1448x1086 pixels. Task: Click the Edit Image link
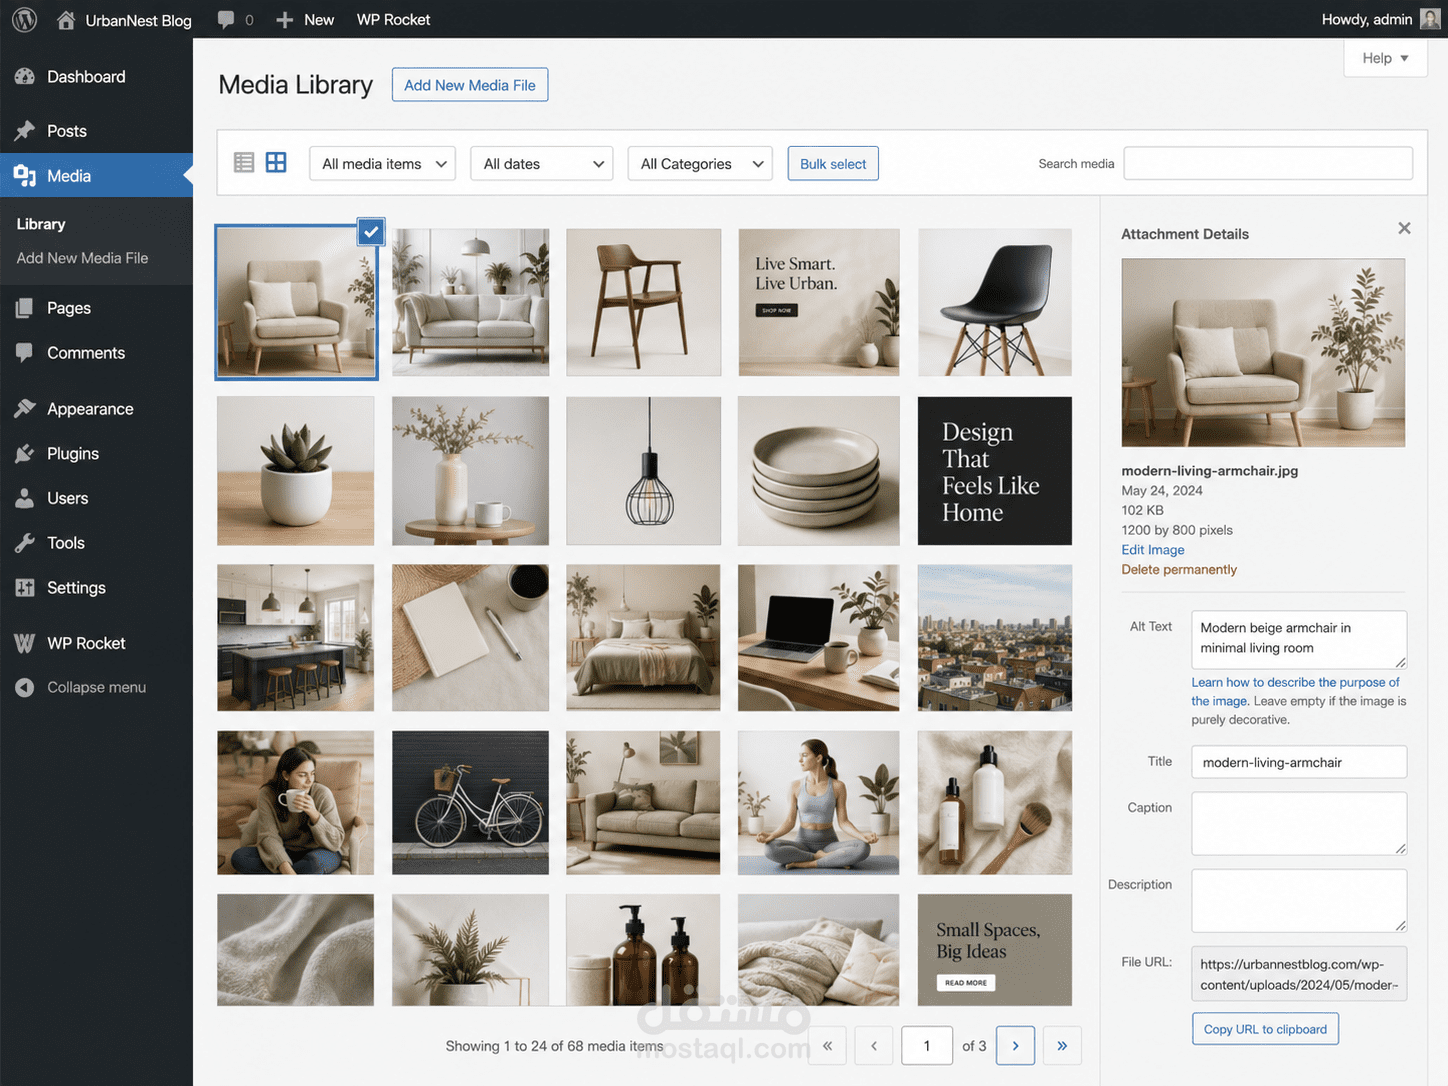(1152, 549)
